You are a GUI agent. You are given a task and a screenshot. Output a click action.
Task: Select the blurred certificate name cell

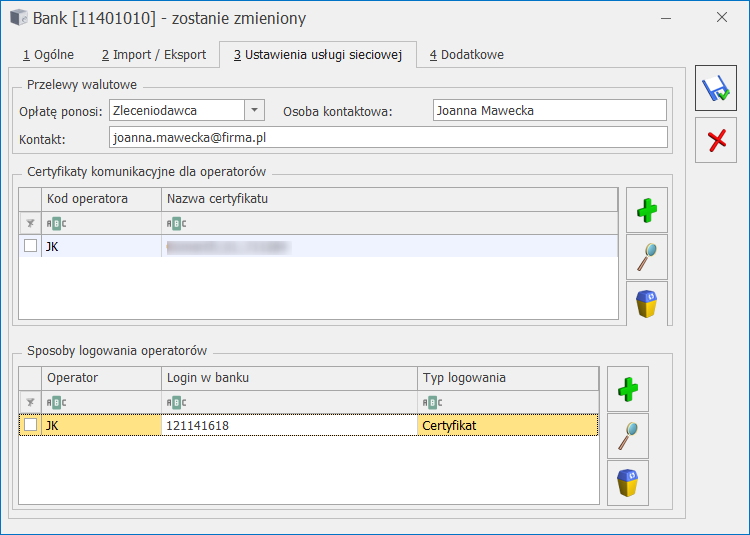389,246
